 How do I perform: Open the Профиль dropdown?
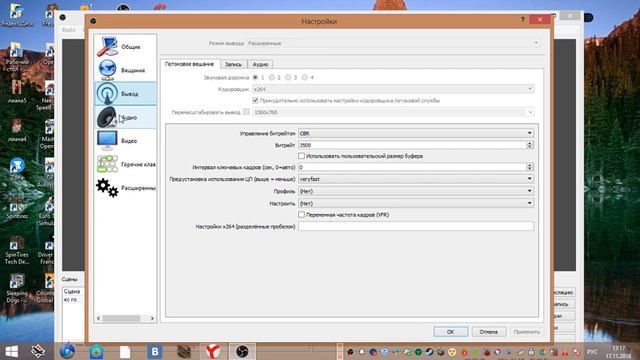(416, 191)
